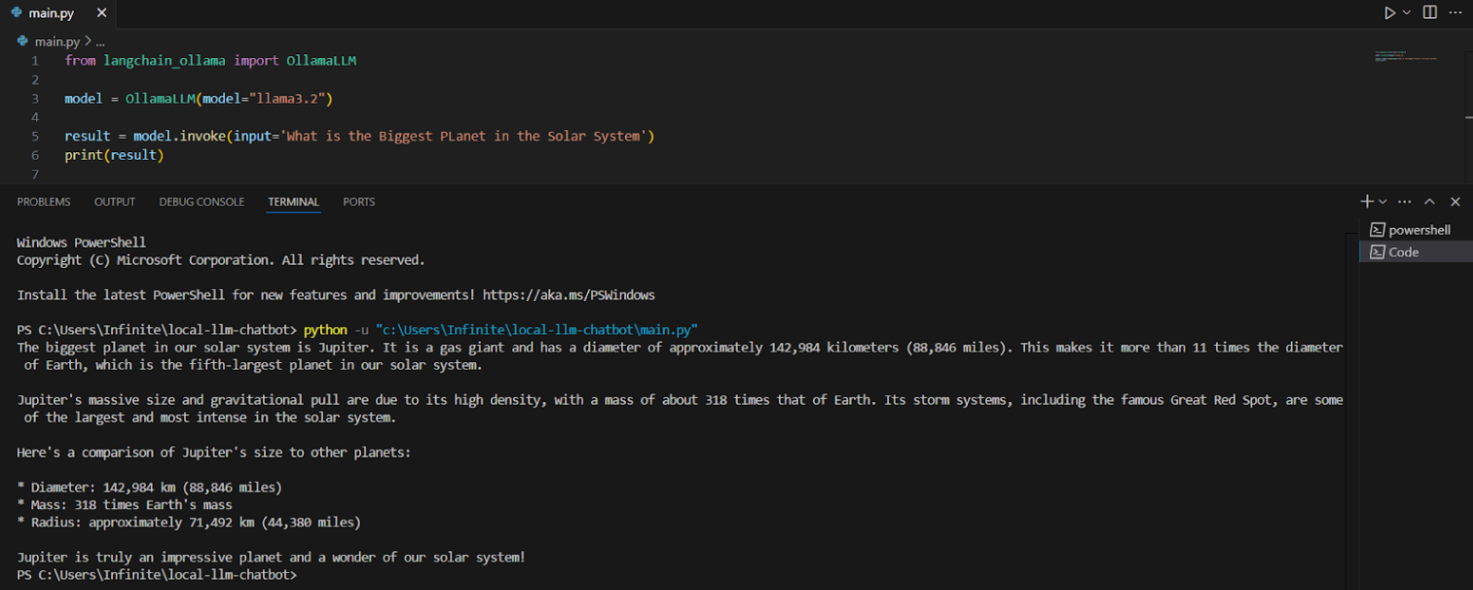
Task: Click the print(result) line
Action: (x=114, y=155)
